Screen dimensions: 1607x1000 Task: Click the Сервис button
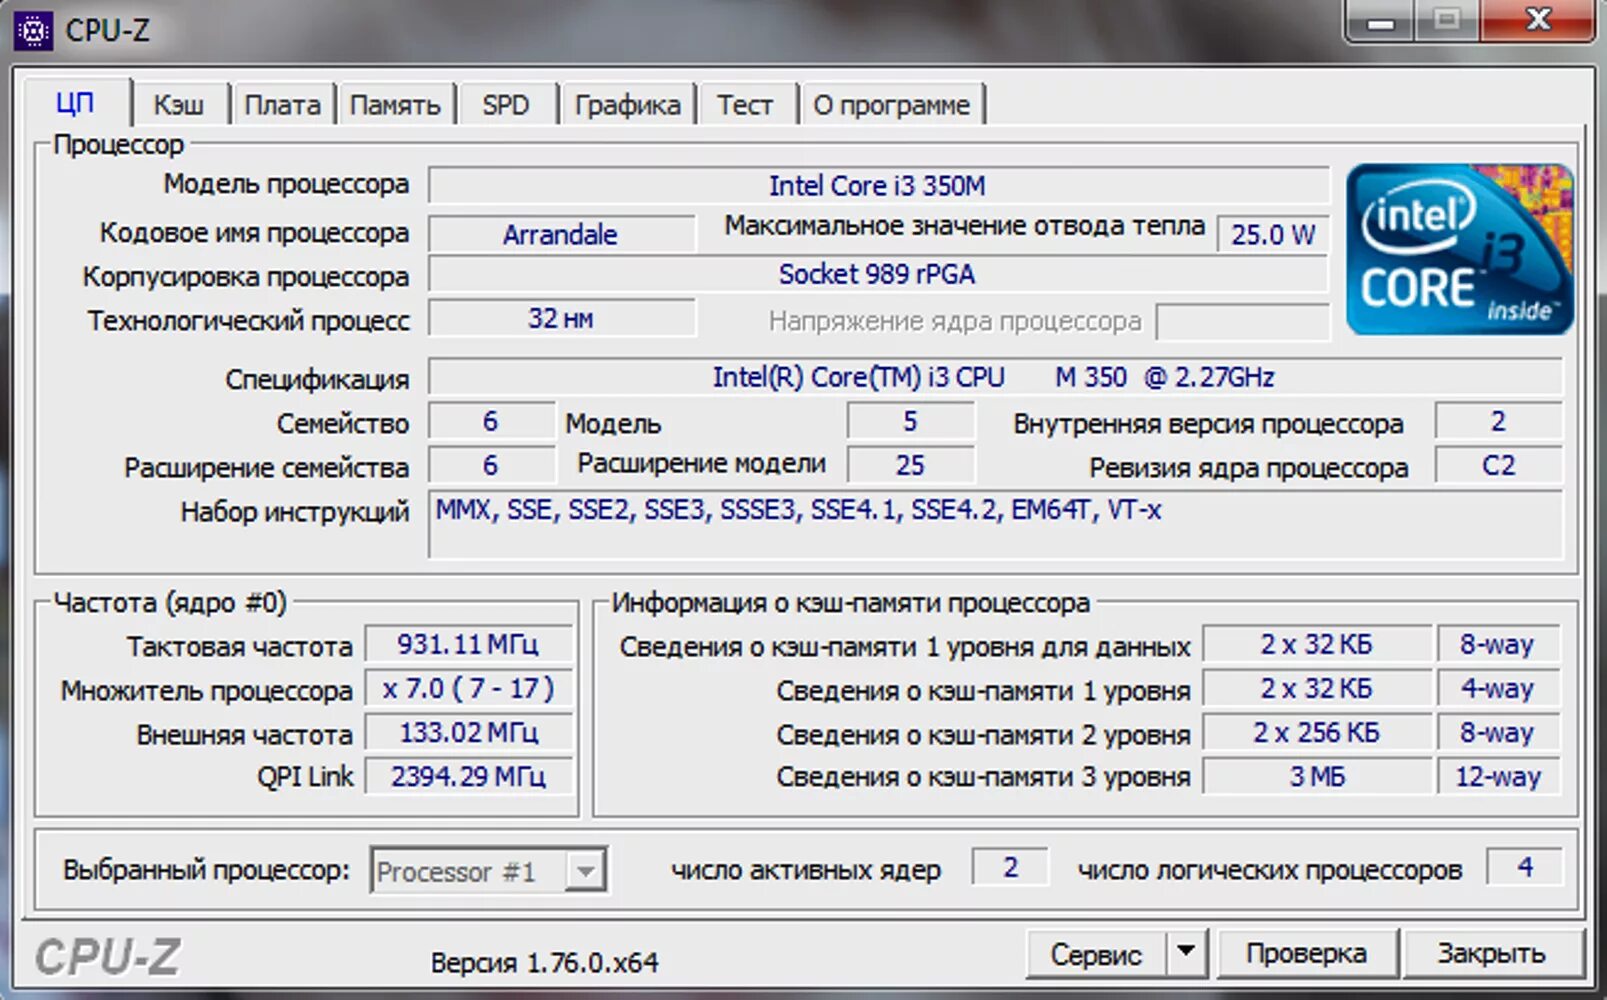pyautogui.click(x=1096, y=954)
